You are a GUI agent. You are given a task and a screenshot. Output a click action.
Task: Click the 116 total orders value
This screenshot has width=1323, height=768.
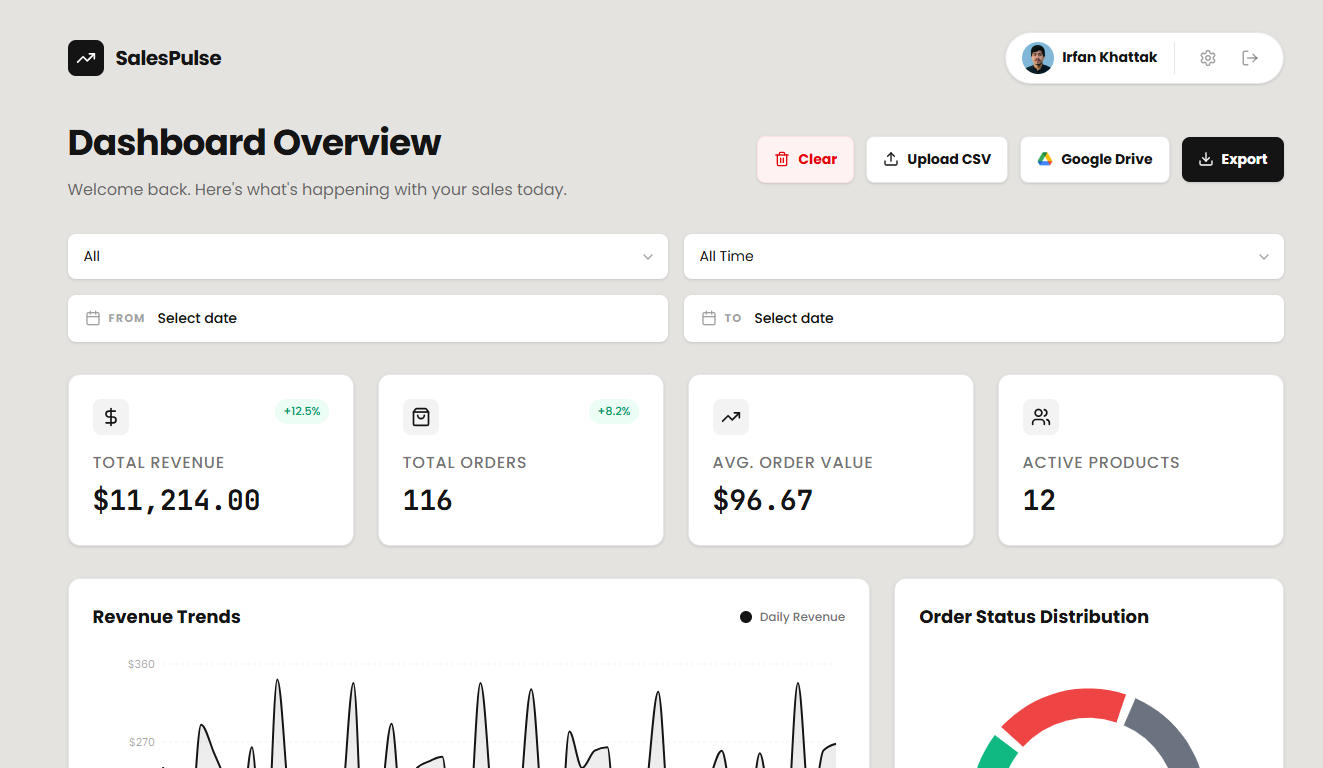pyautogui.click(x=428, y=500)
